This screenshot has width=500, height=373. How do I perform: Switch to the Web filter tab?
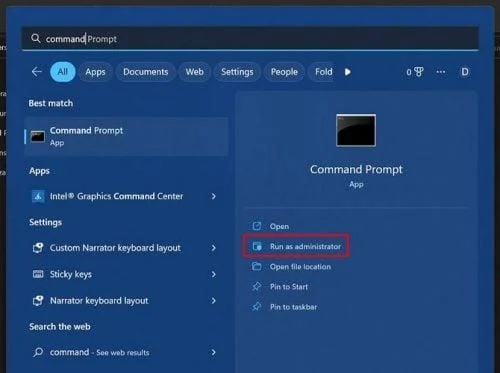pyautogui.click(x=195, y=72)
